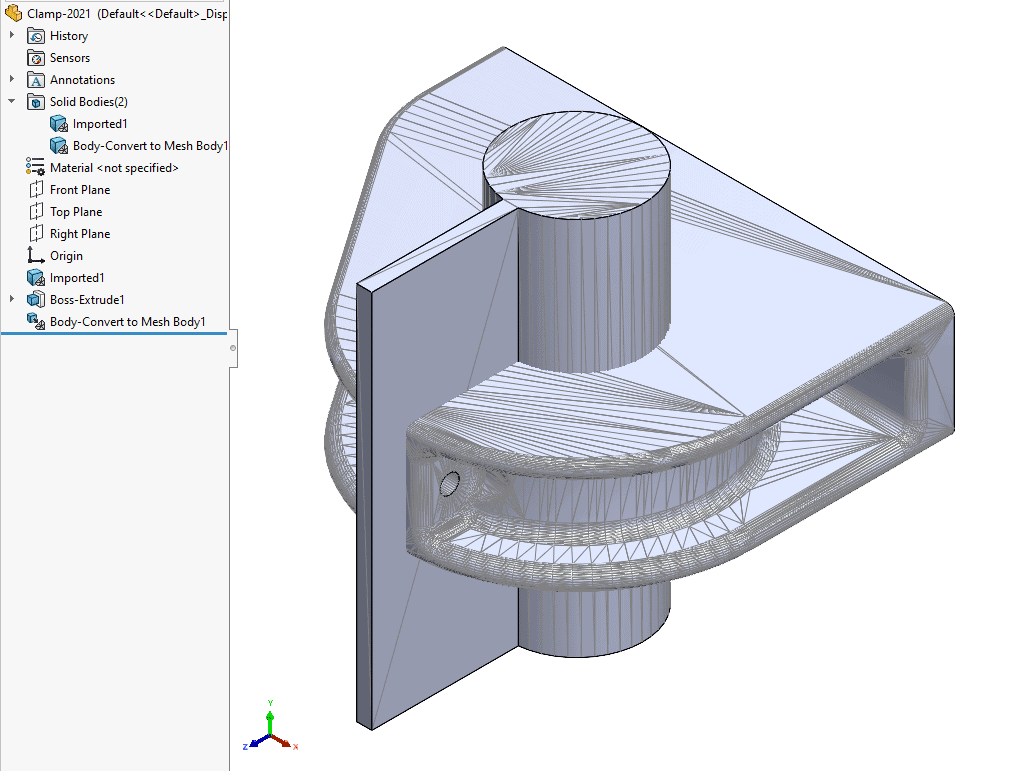Image resolution: width=1026 pixels, height=771 pixels.
Task: Click the Boss-Extrude1 feature icon
Action: (36, 299)
